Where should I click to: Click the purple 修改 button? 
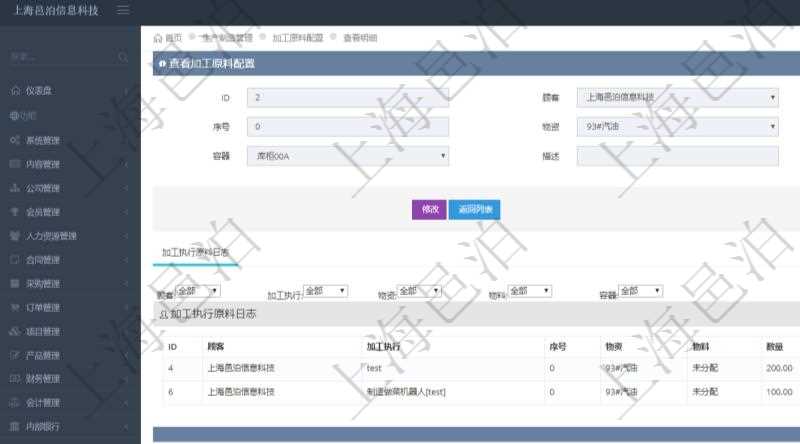coord(429,210)
